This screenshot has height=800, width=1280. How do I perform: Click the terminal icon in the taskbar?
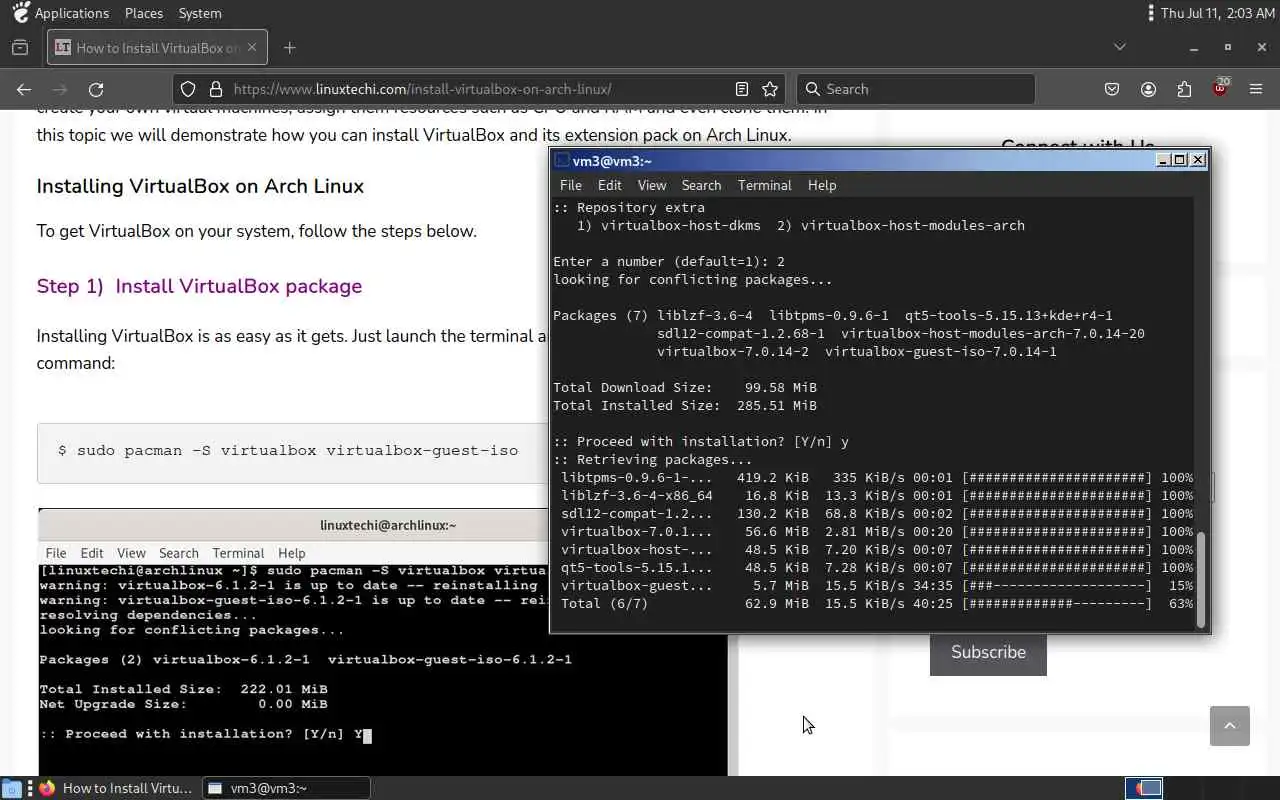tap(214, 788)
